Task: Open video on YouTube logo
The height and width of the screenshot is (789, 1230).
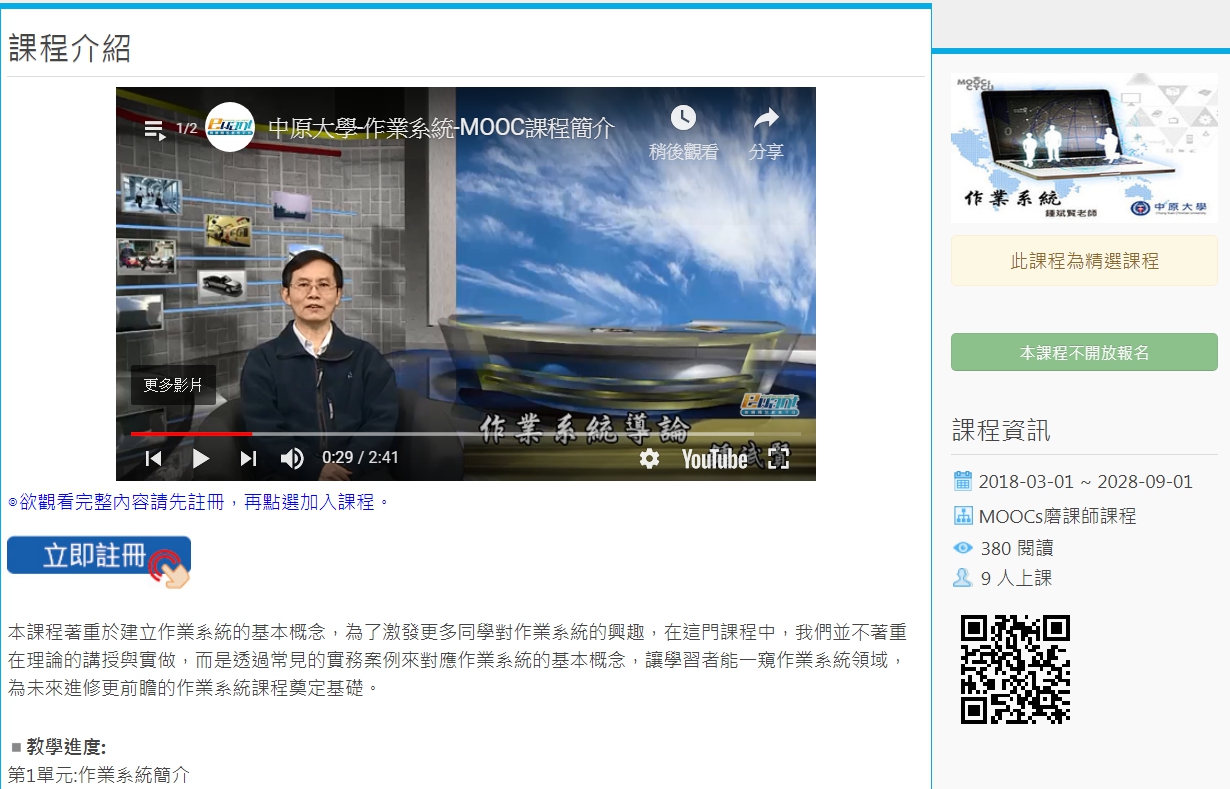Action: coord(714,459)
